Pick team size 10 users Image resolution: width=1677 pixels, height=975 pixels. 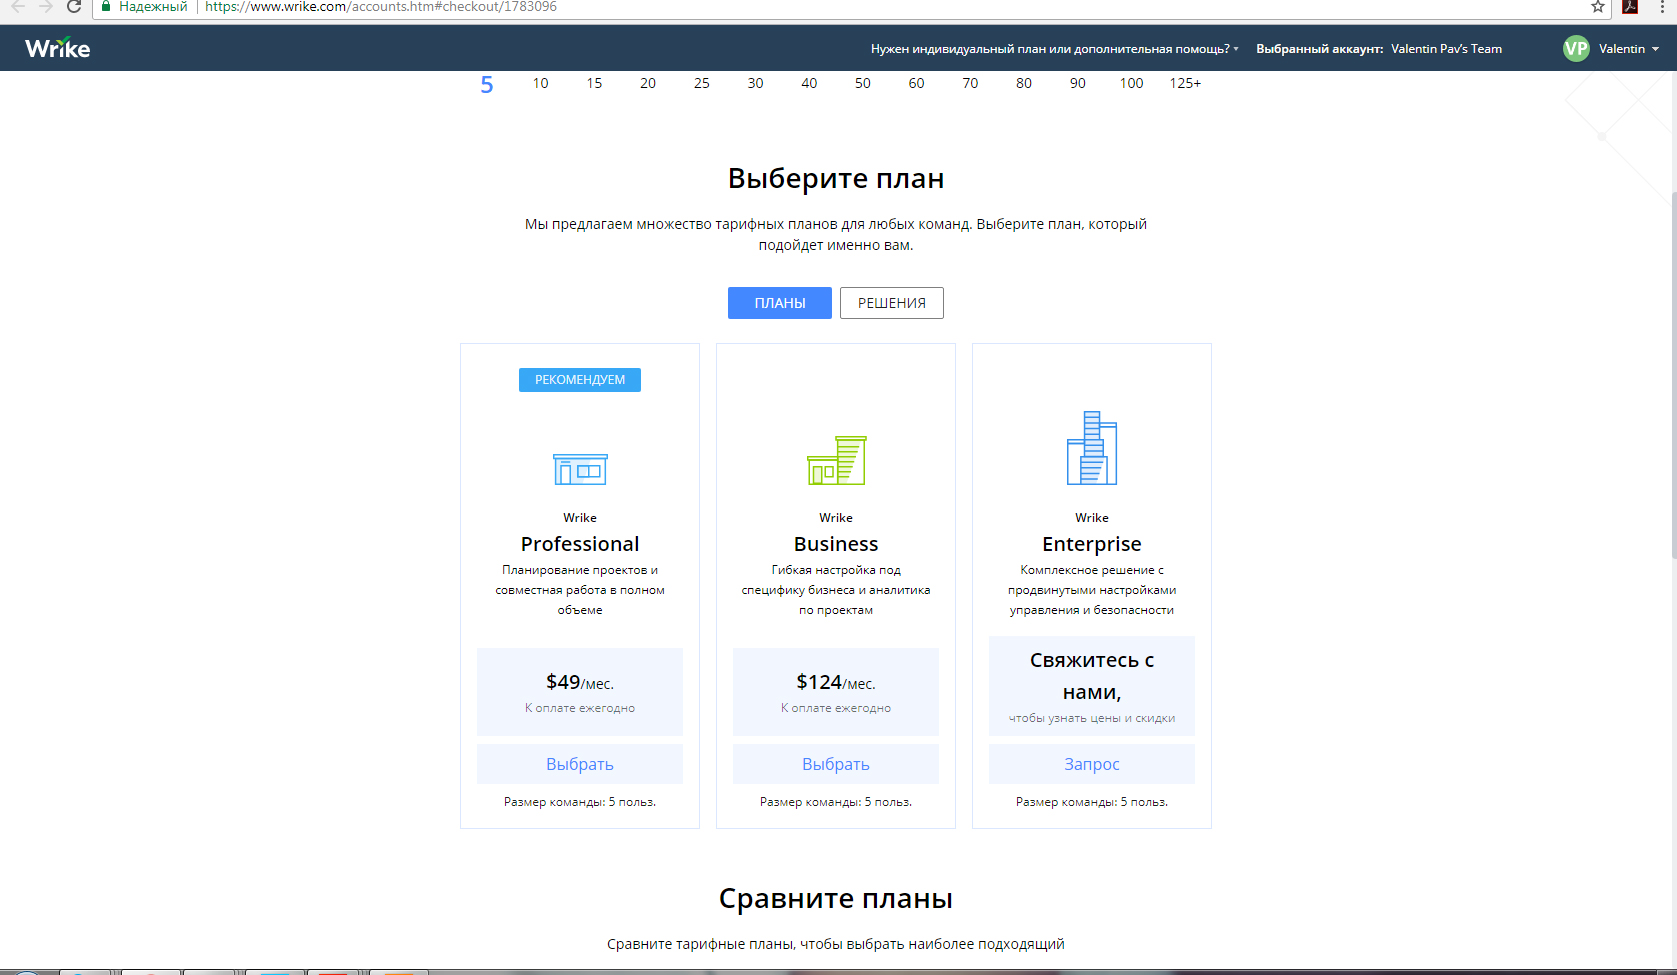tap(540, 83)
